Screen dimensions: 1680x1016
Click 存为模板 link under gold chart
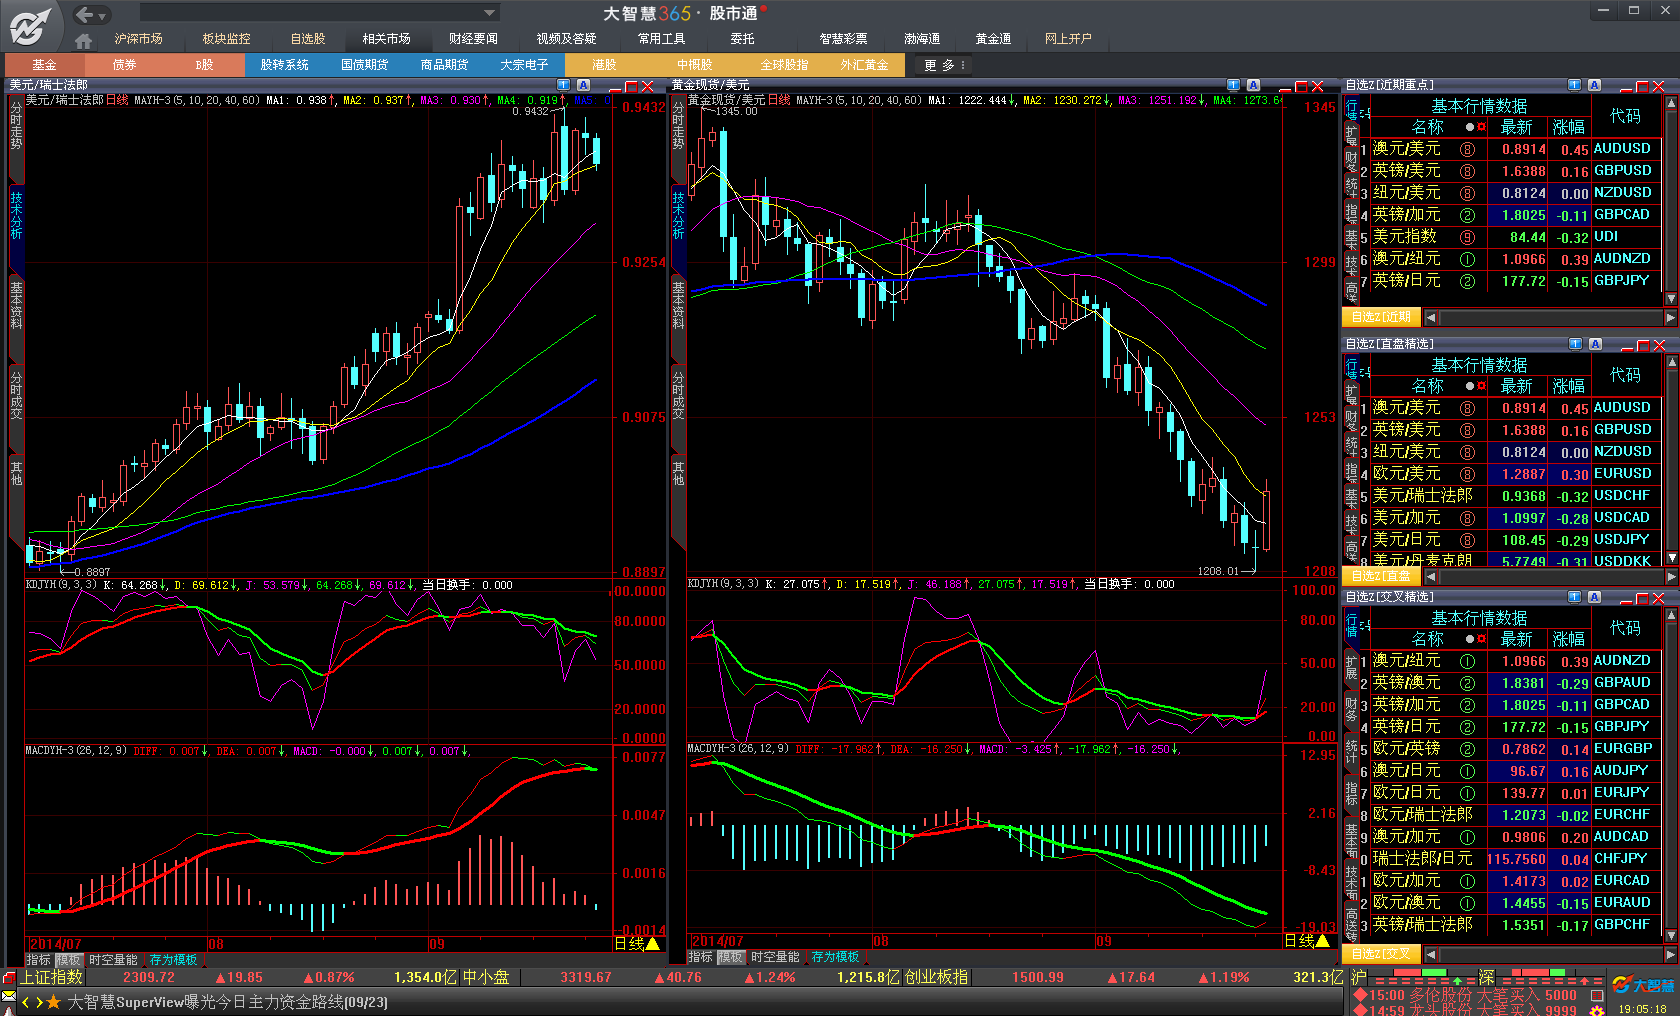tap(835, 957)
